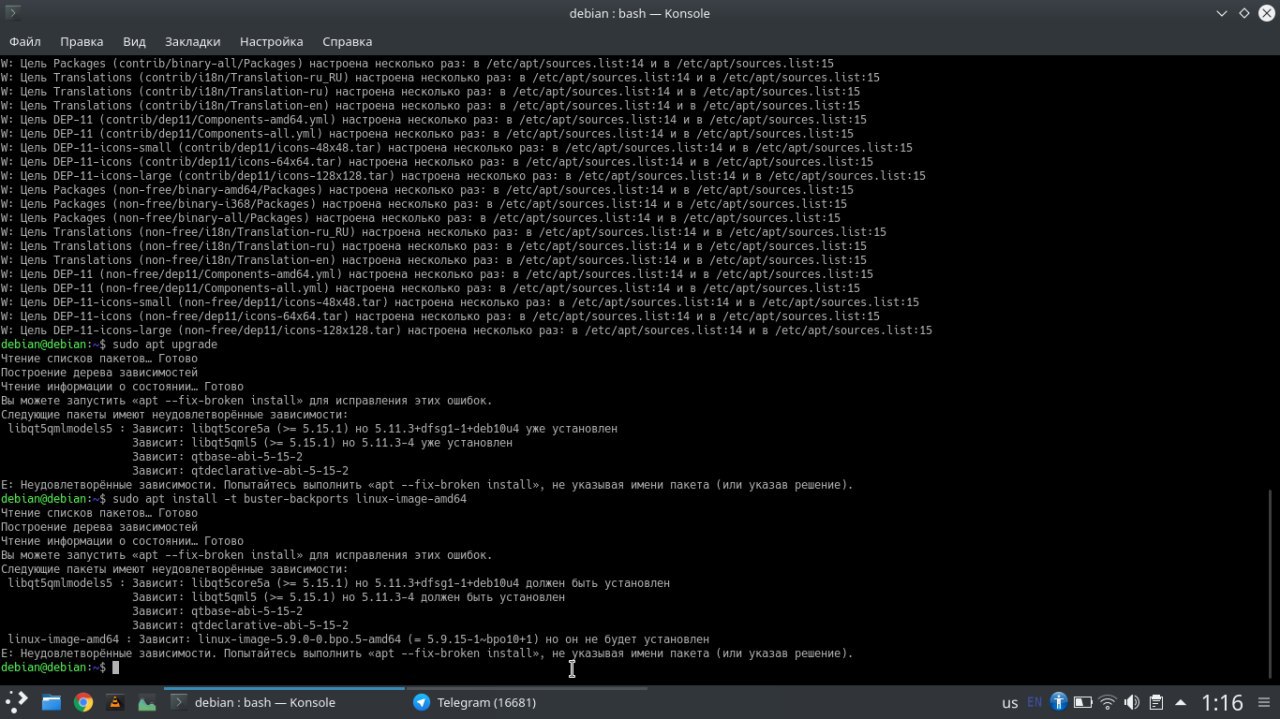
Task: Click the 'sudo apt upgrade' command text
Action: pyautogui.click(x=165, y=344)
